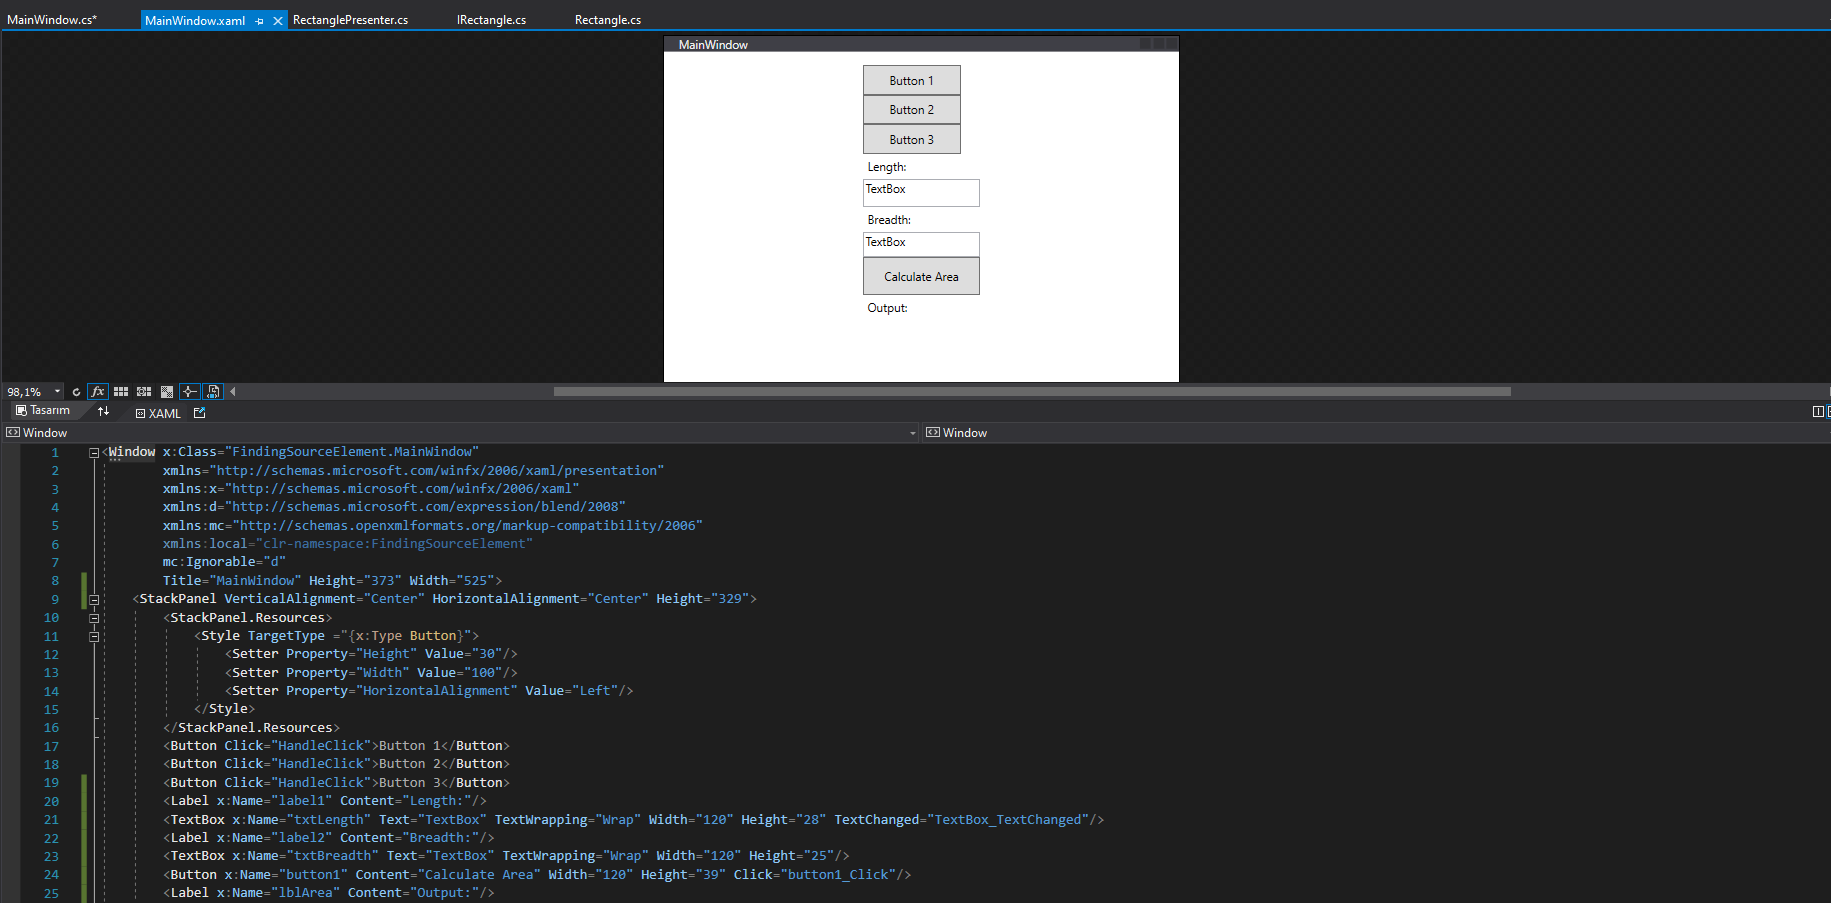Open the IRectangle.cs tab

point(491,20)
